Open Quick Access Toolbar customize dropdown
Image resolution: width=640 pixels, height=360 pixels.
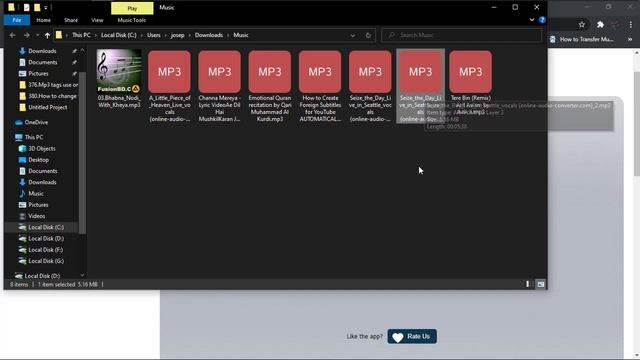point(46,8)
